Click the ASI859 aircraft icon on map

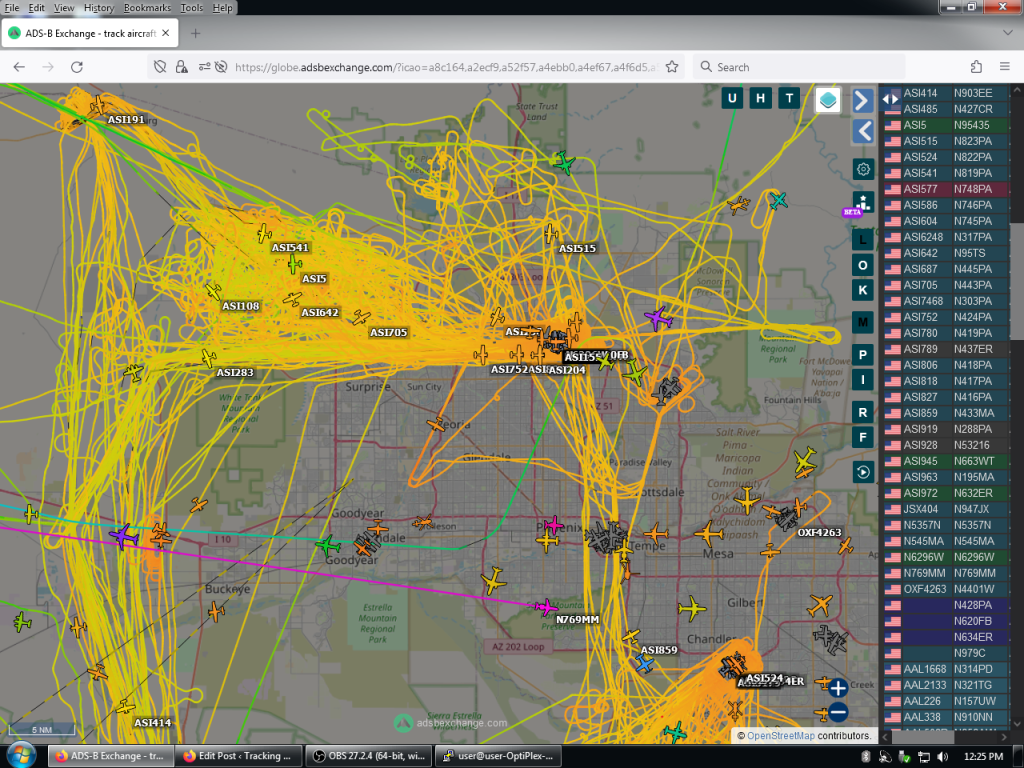[x=631, y=636]
